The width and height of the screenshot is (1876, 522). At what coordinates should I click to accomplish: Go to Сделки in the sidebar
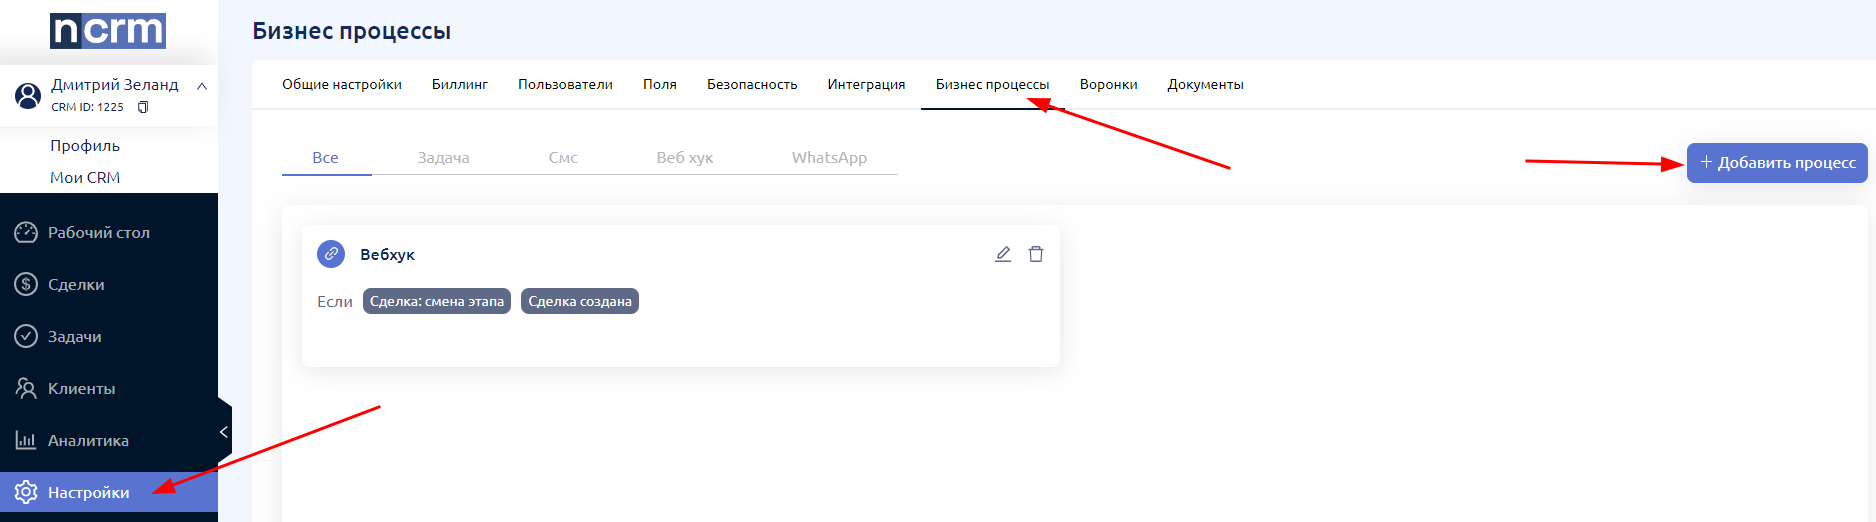pyautogui.click(x=76, y=284)
